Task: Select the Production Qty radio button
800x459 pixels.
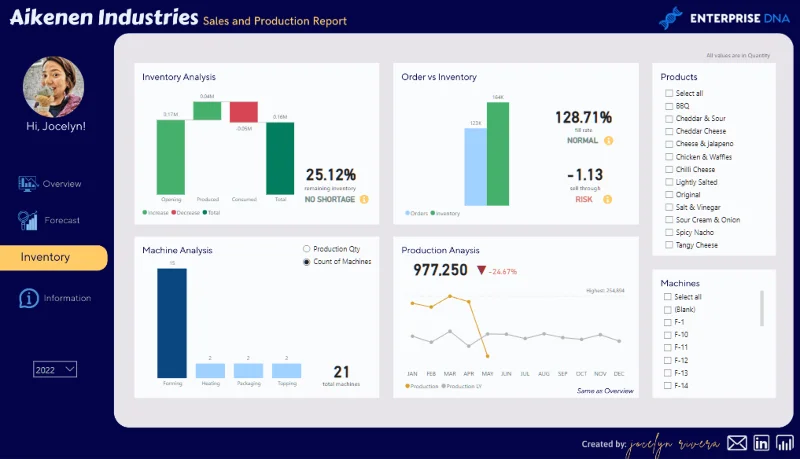Action: click(306, 249)
